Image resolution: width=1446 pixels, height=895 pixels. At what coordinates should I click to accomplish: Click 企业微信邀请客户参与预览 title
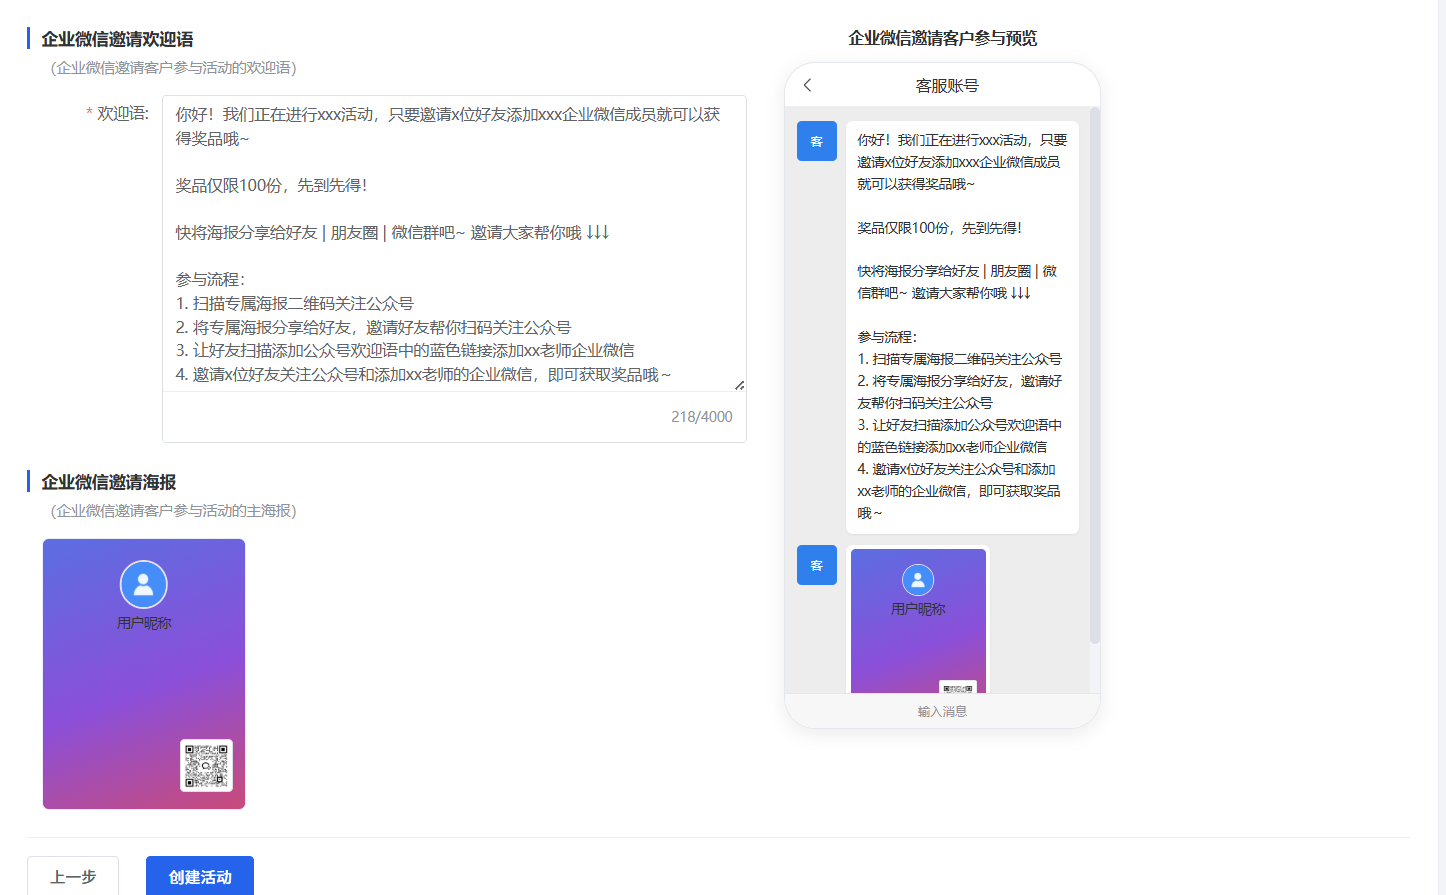[943, 38]
